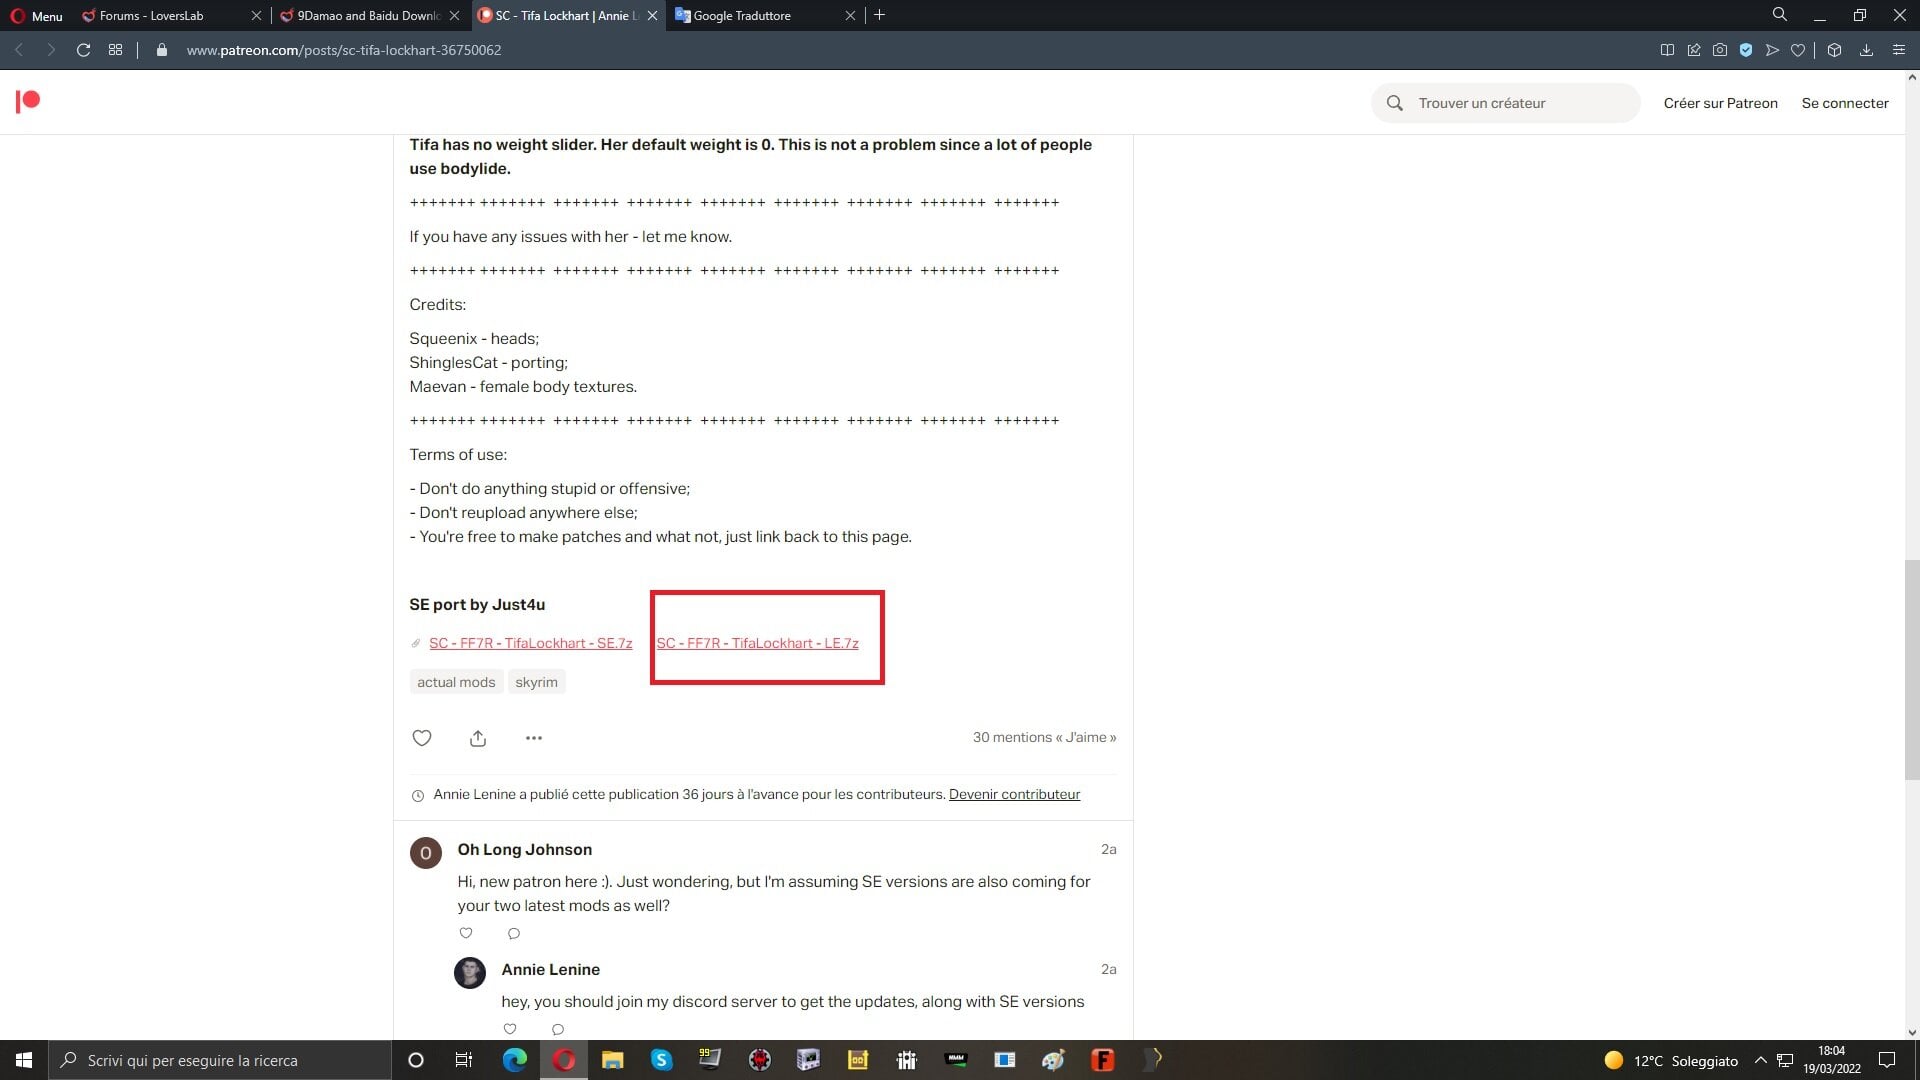Select the 'actual mods' tag
This screenshot has width=1920, height=1080.
point(456,682)
